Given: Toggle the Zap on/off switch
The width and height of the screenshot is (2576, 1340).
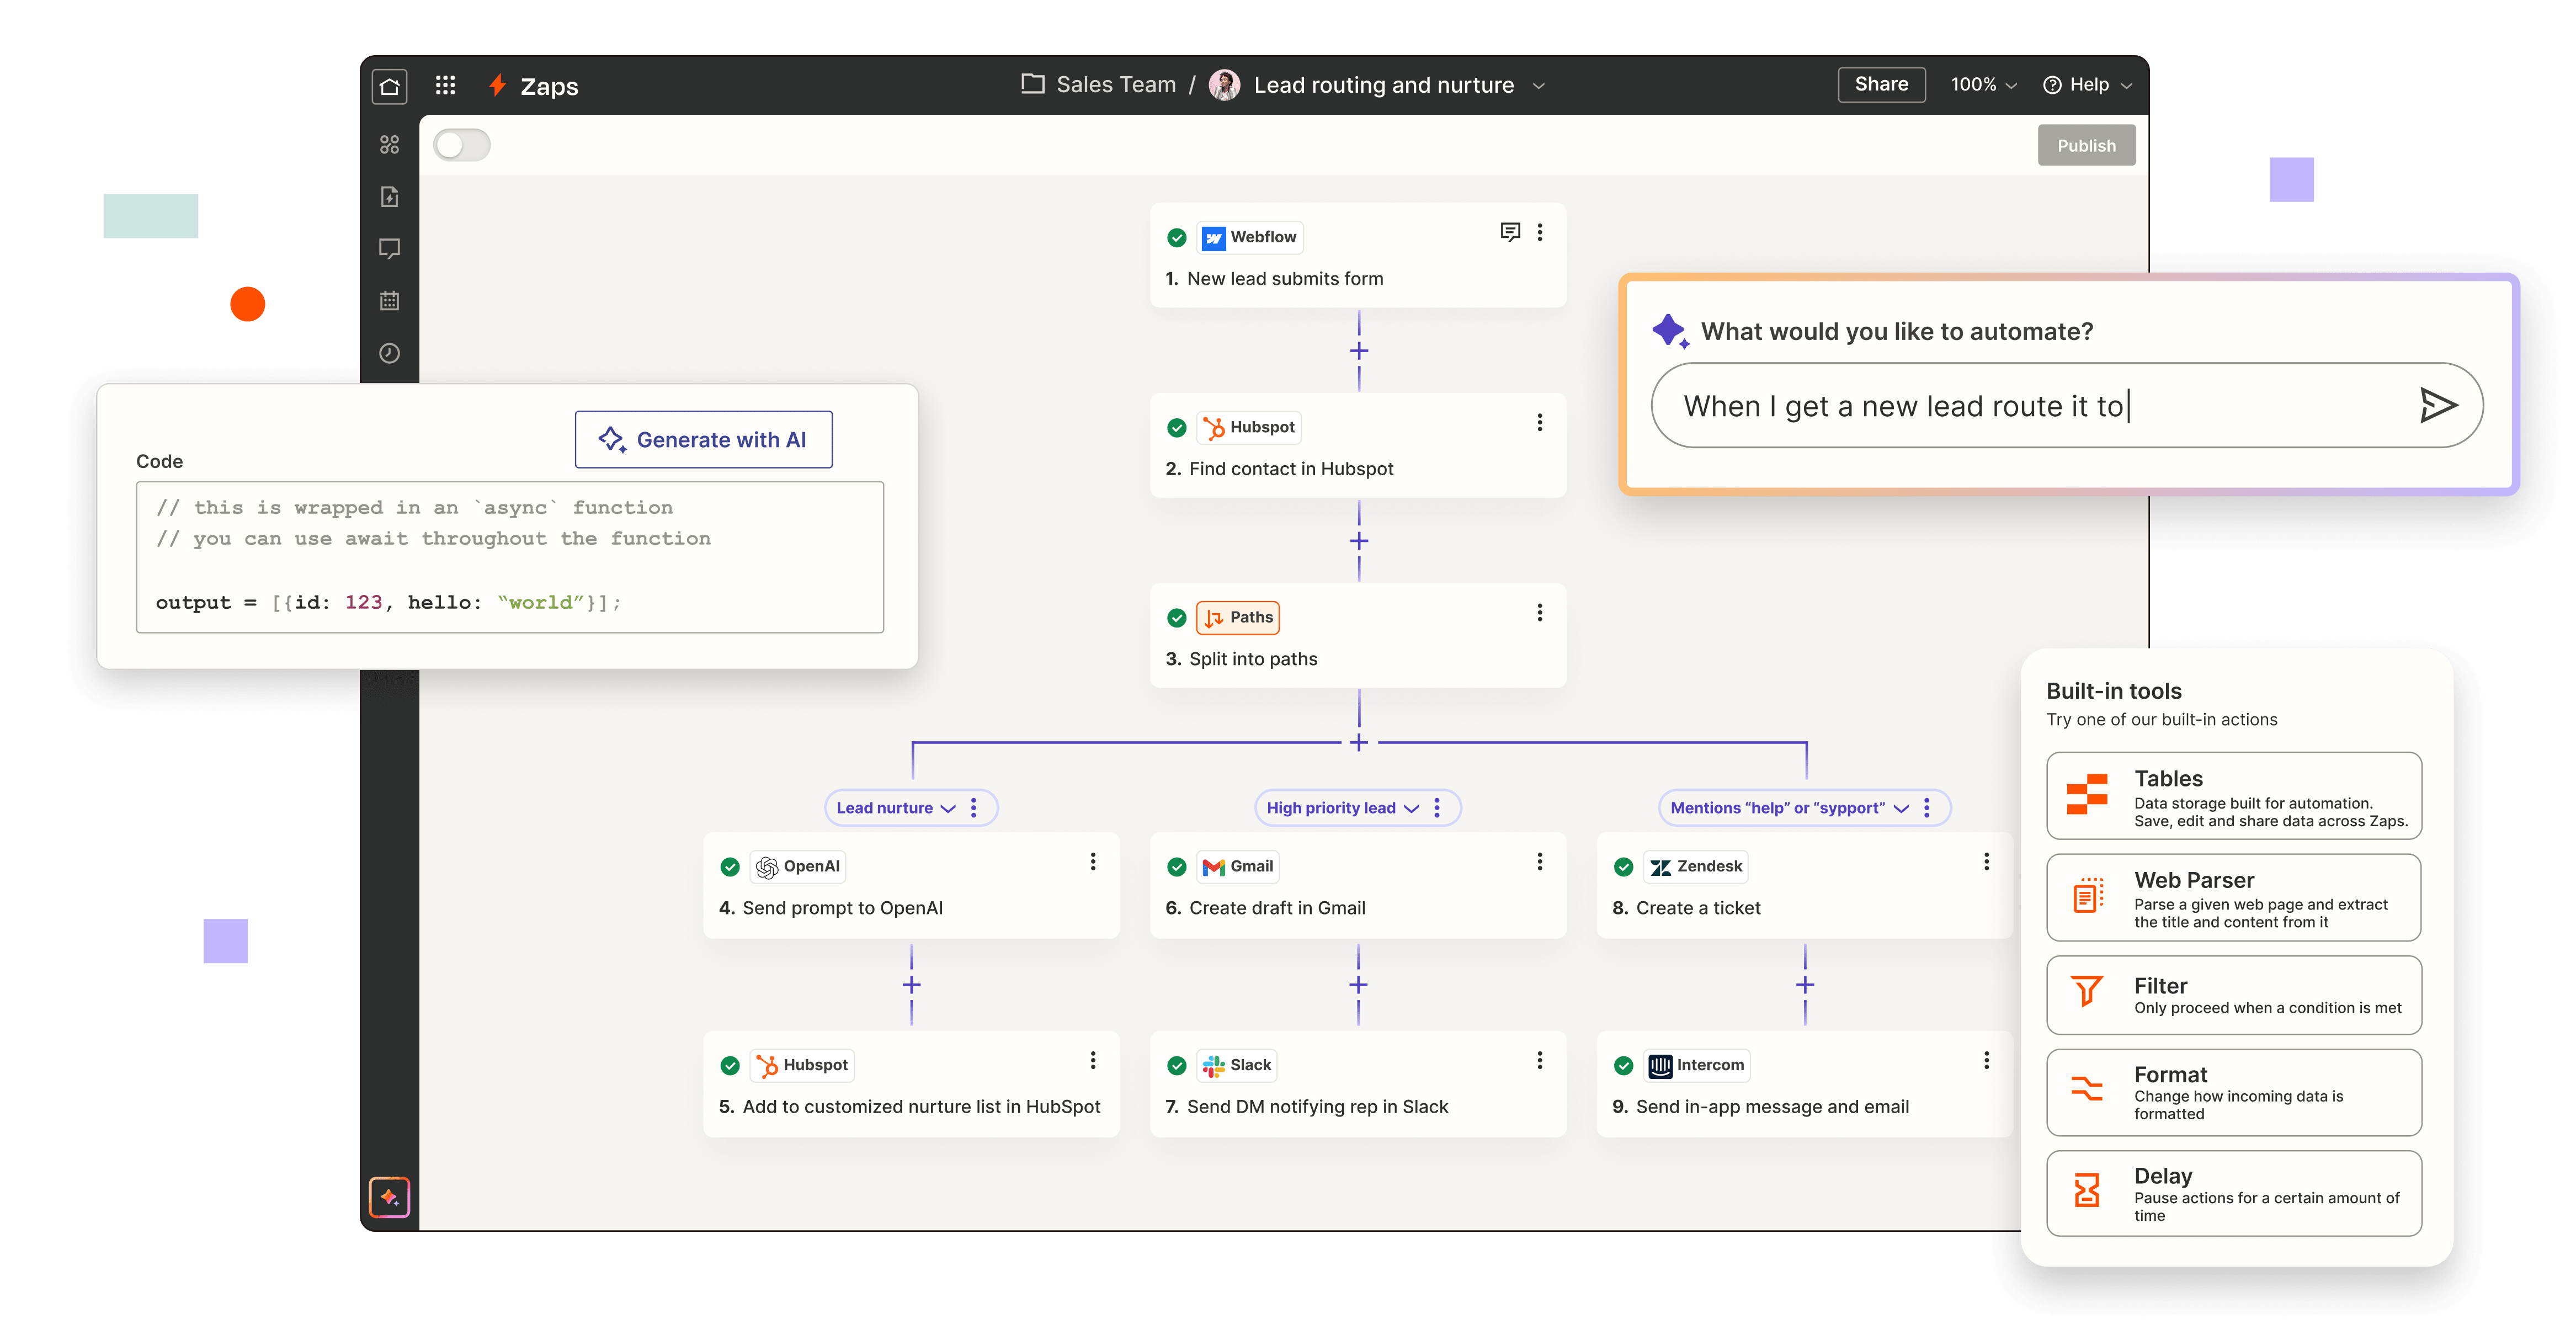Looking at the screenshot, I should point(462,145).
